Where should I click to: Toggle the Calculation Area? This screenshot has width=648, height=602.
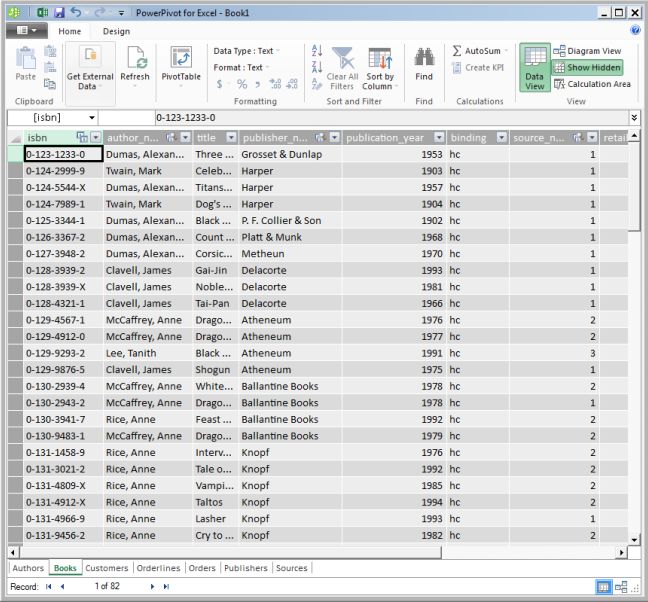(592, 84)
